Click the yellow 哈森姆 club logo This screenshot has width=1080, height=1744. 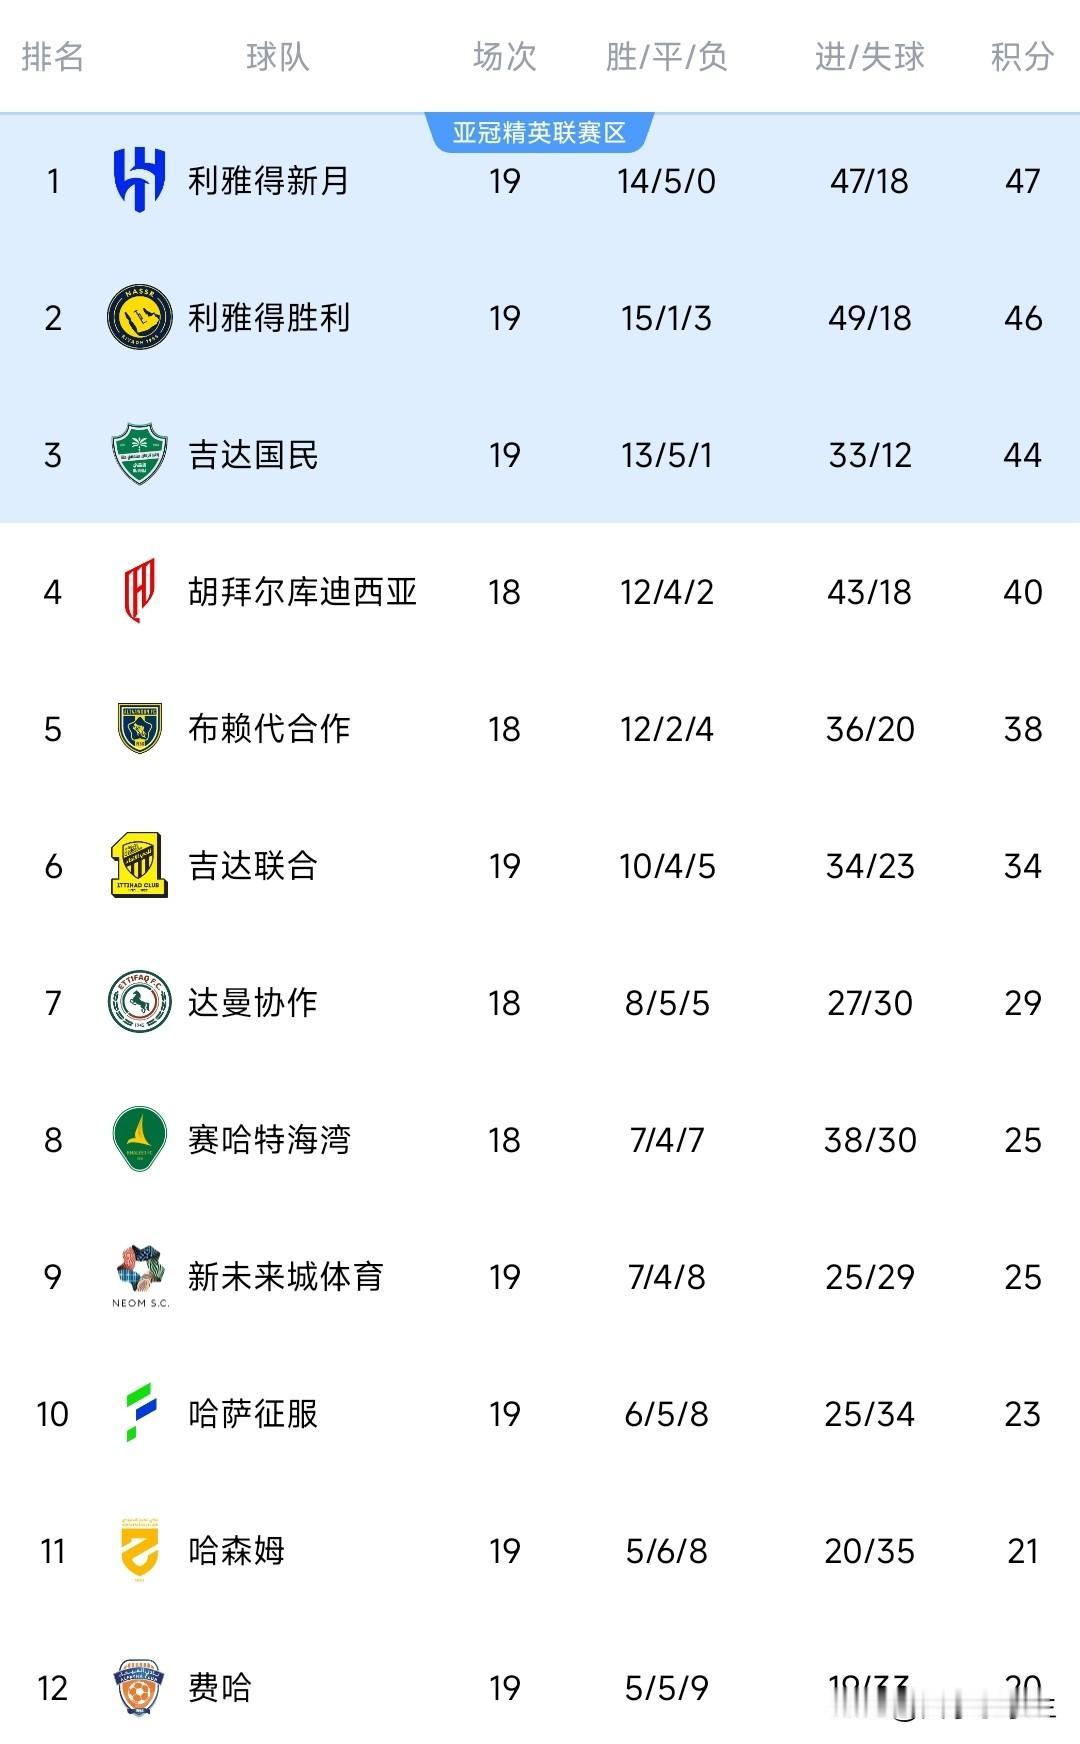[x=139, y=1550]
